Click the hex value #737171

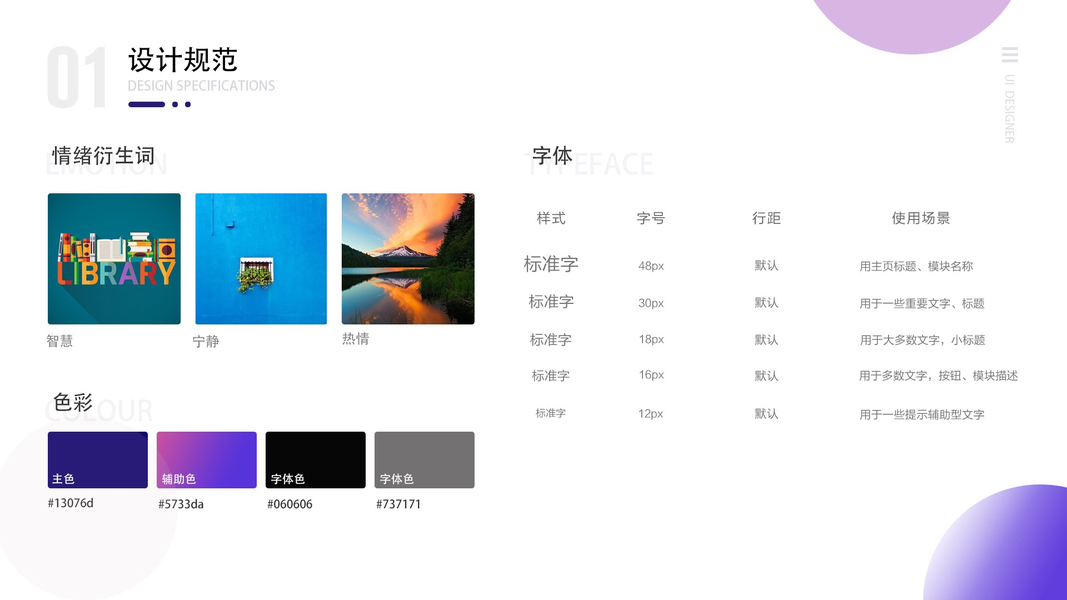(x=398, y=504)
